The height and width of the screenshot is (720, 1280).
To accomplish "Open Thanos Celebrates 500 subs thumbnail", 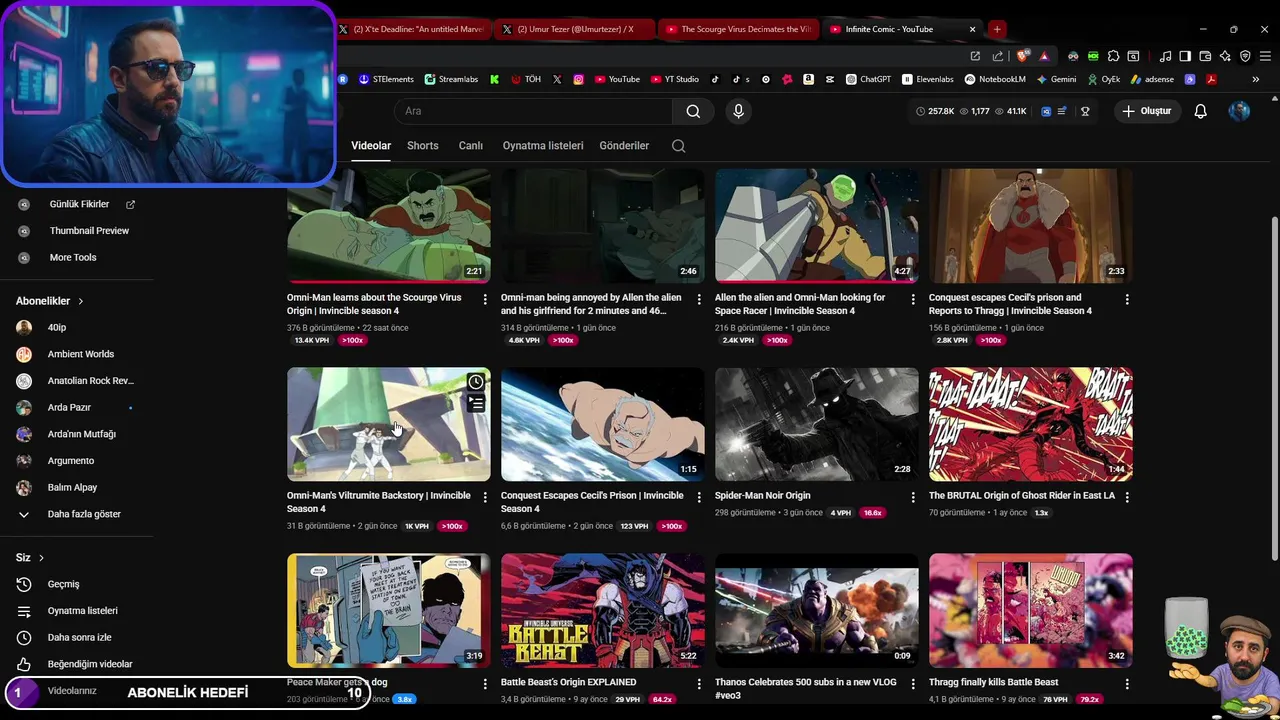I will click(x=816, y=610).
